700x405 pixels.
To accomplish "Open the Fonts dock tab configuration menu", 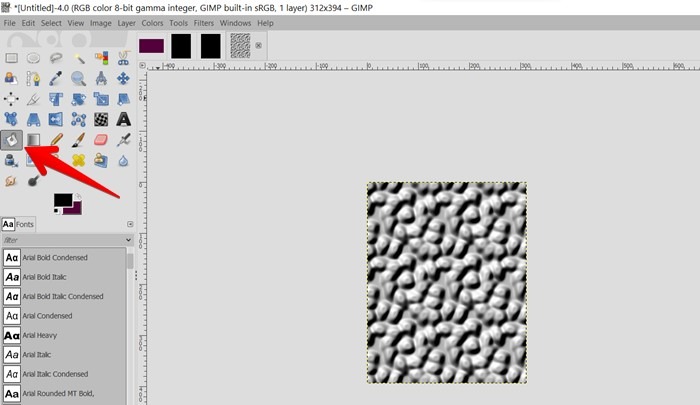I will [x=130, y=224].
